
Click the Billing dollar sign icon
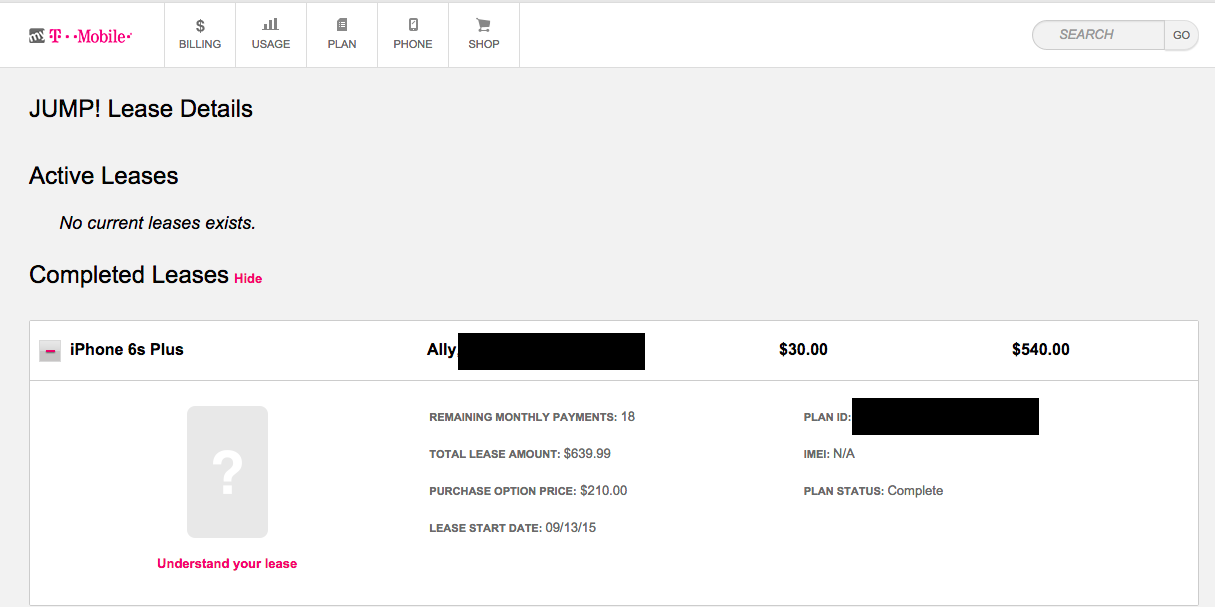pyautogui.click(x=200, y=25)
